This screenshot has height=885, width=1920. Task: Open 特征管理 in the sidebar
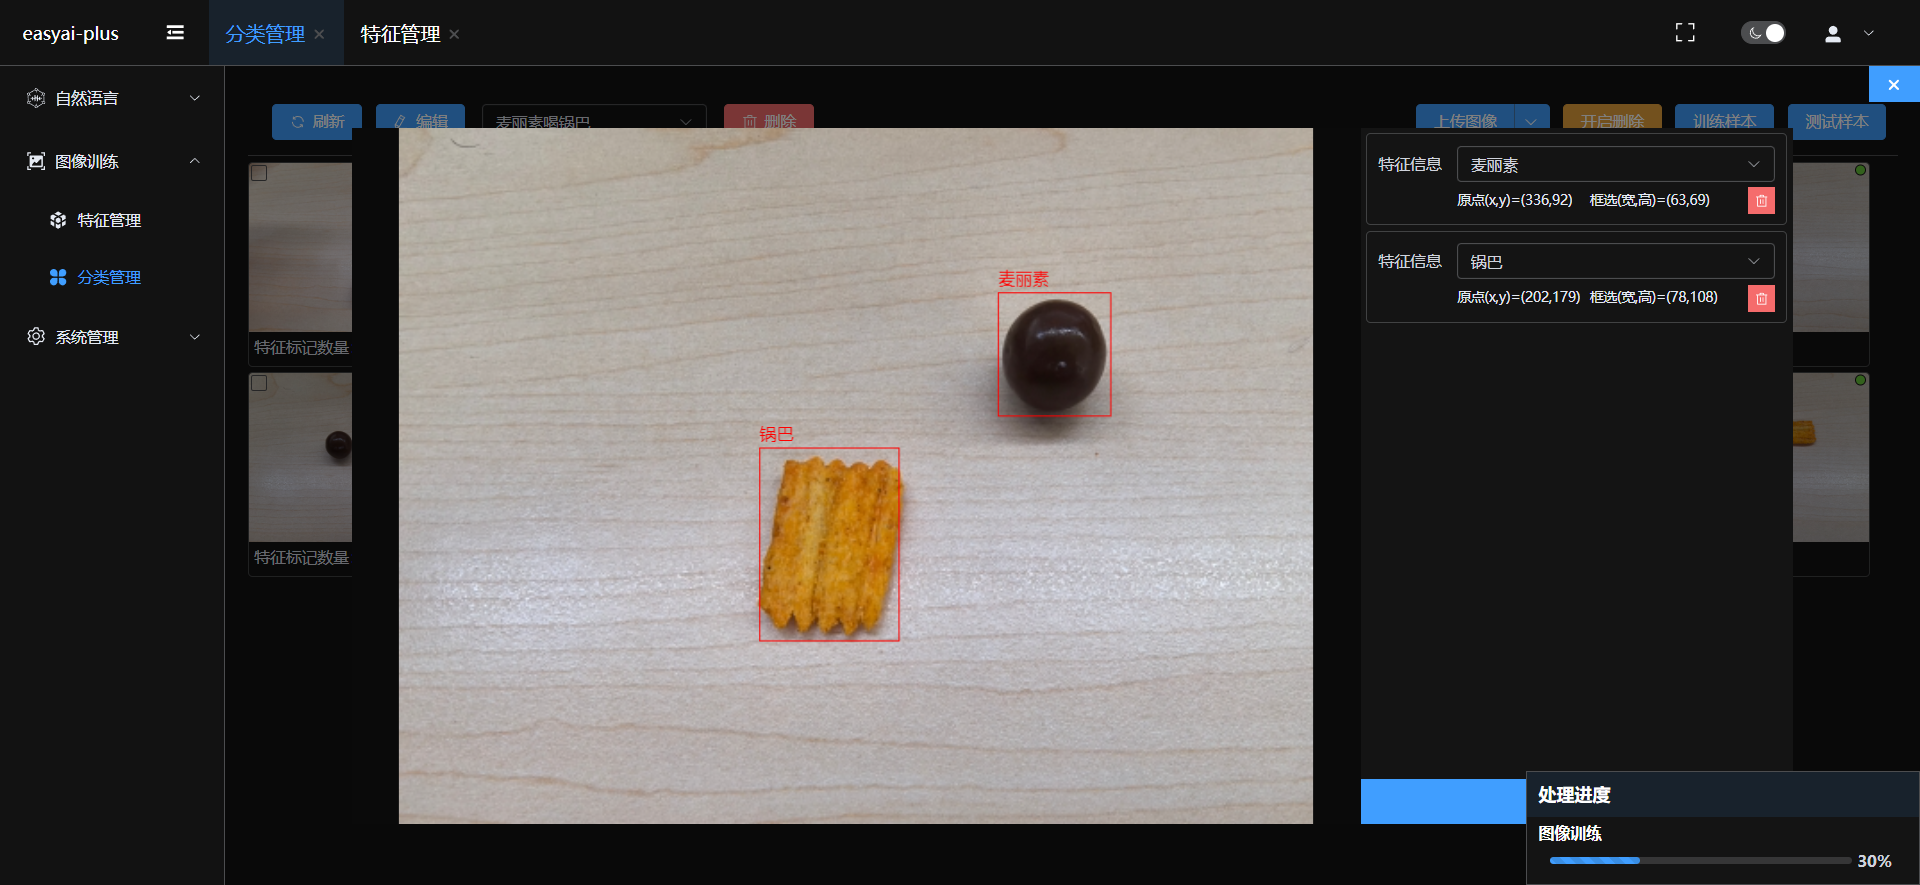109,220
